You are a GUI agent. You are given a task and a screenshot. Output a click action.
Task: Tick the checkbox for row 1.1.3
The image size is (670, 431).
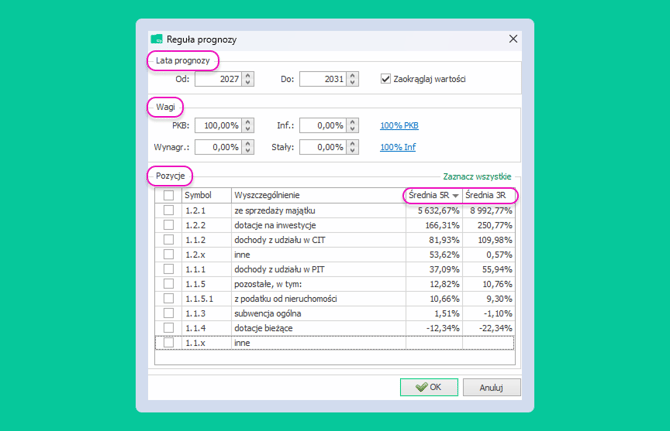click(168, 313)
